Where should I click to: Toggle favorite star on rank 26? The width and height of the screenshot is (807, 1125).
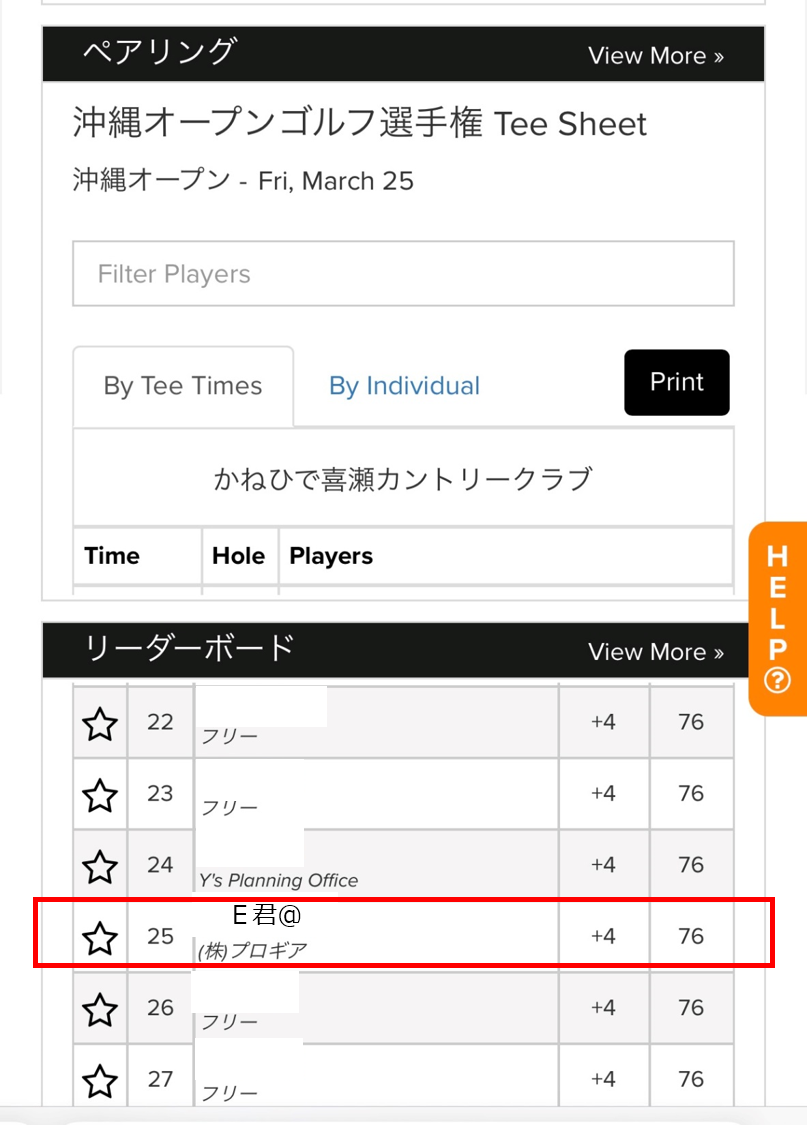(x=100, y=1009)
